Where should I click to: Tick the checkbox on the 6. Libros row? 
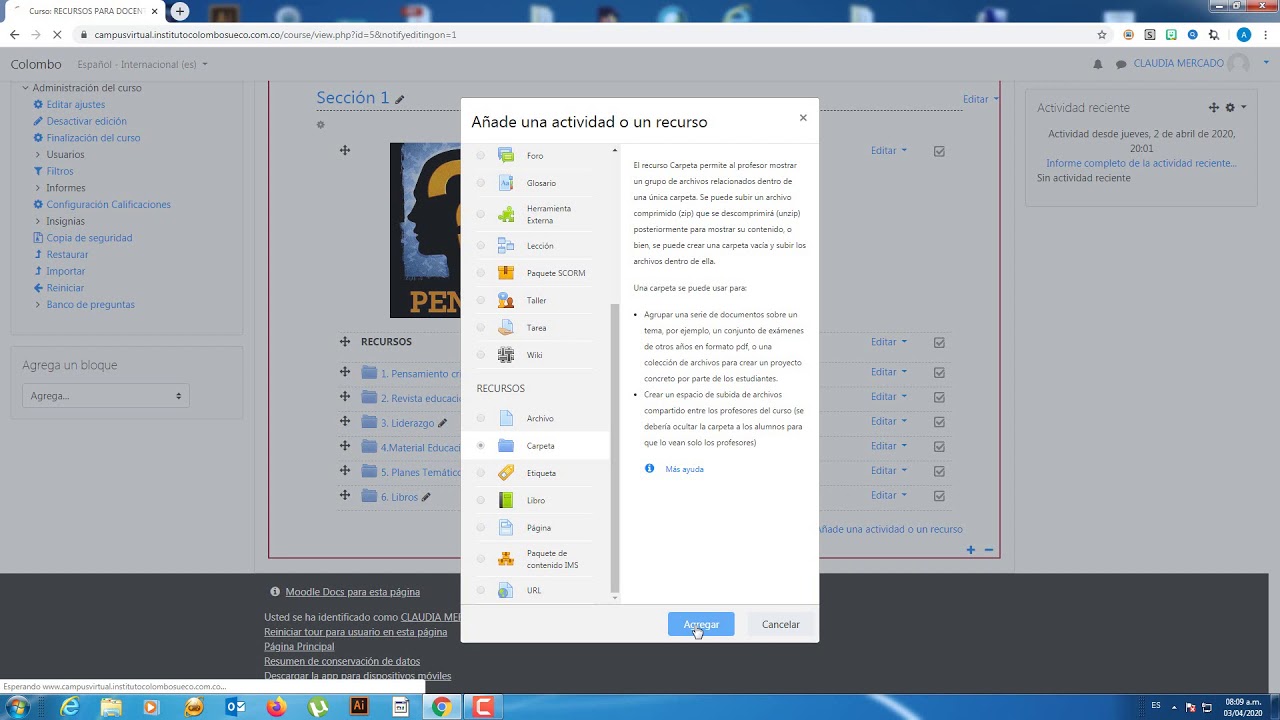pos(939,495)
